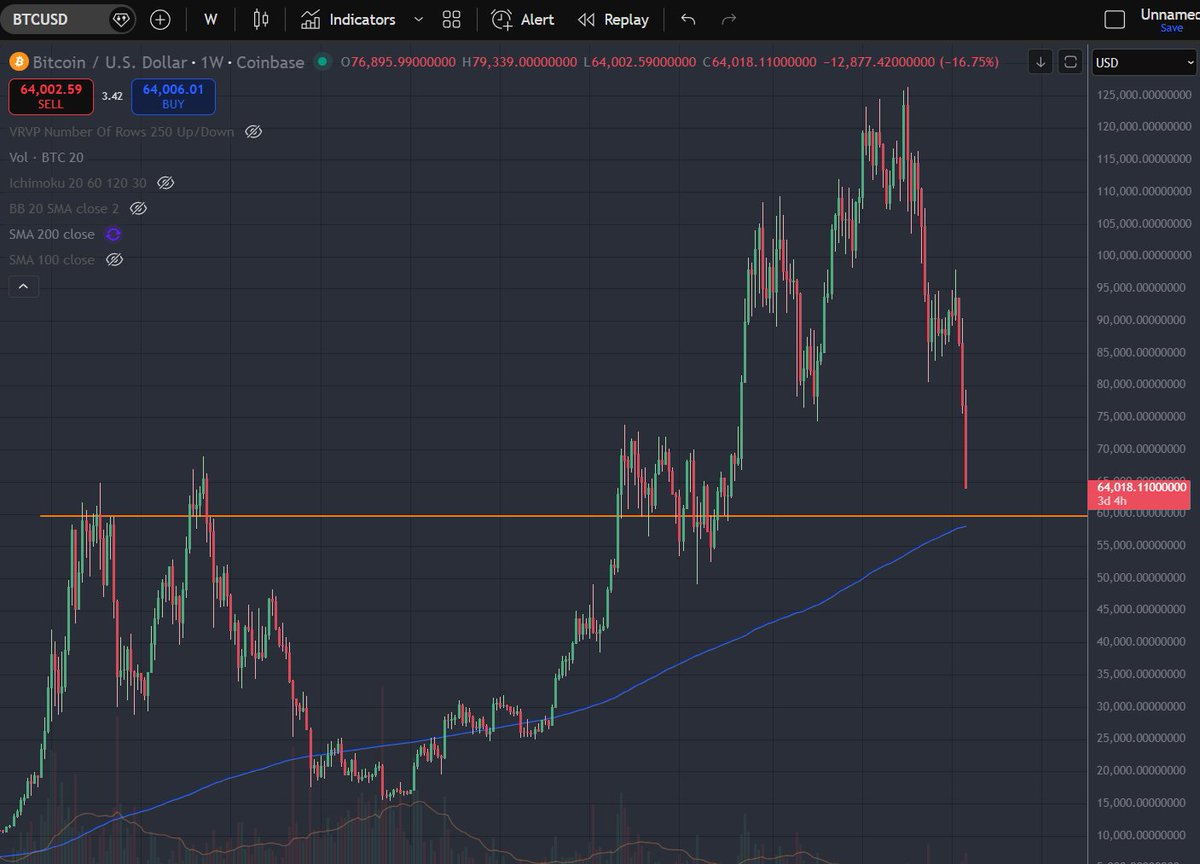Click the low price value L64,002.59
Screen dimensions: 1200x864
[x=640, y=62]
